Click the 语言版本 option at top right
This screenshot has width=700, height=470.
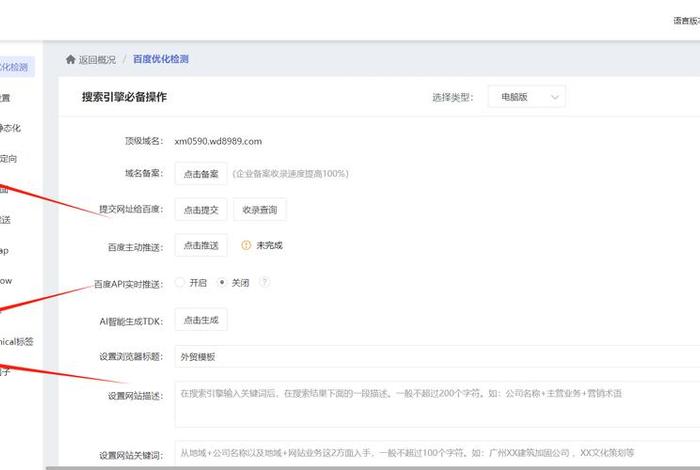[x=687, y=21]
